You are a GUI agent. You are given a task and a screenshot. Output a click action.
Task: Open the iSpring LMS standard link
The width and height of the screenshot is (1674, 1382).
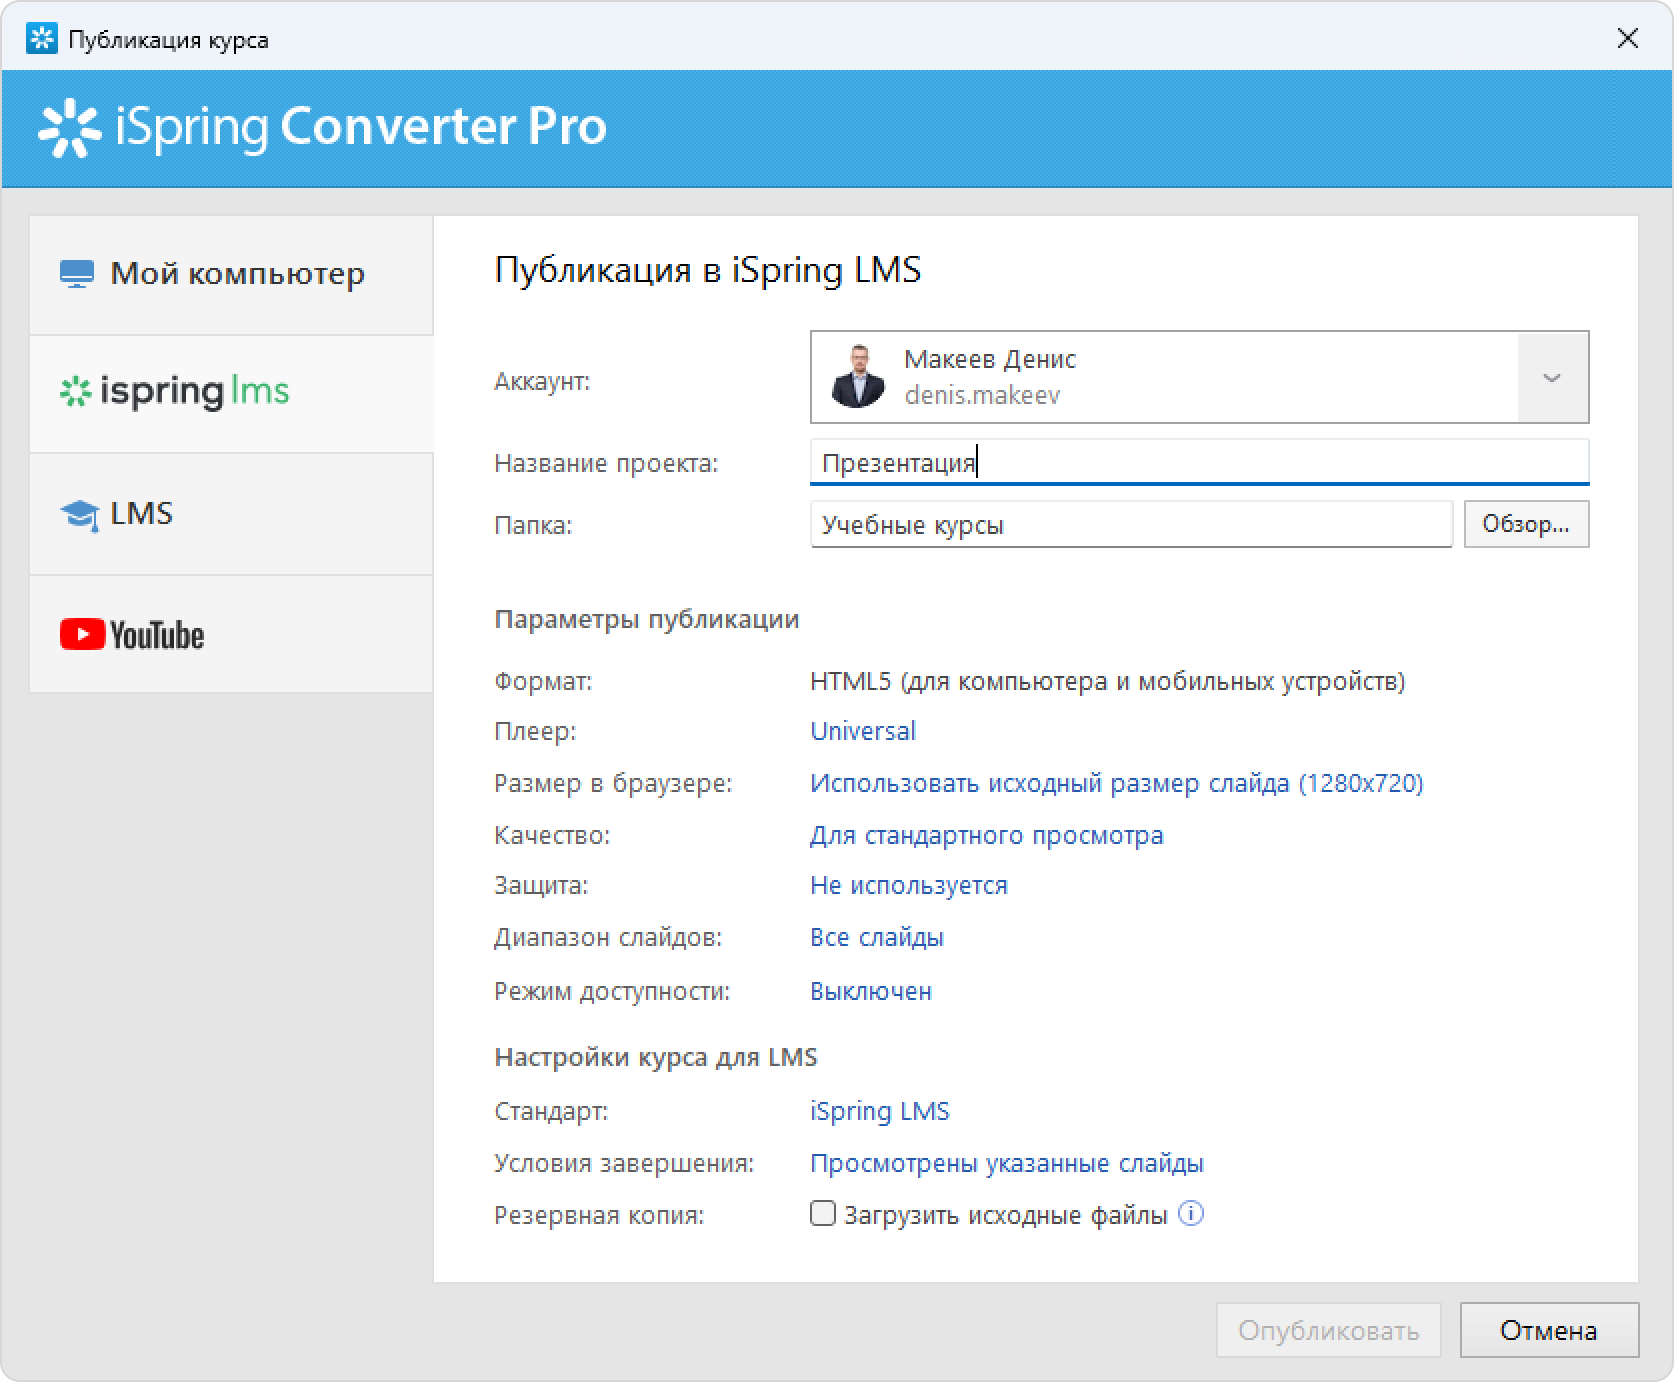tap(880, 1111)
